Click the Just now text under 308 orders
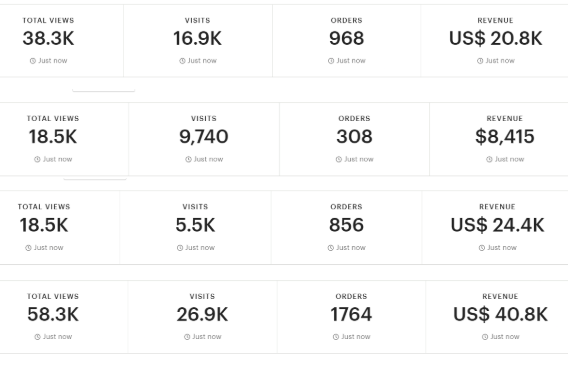Screen dimensions: 568x366 pos(359,159)
